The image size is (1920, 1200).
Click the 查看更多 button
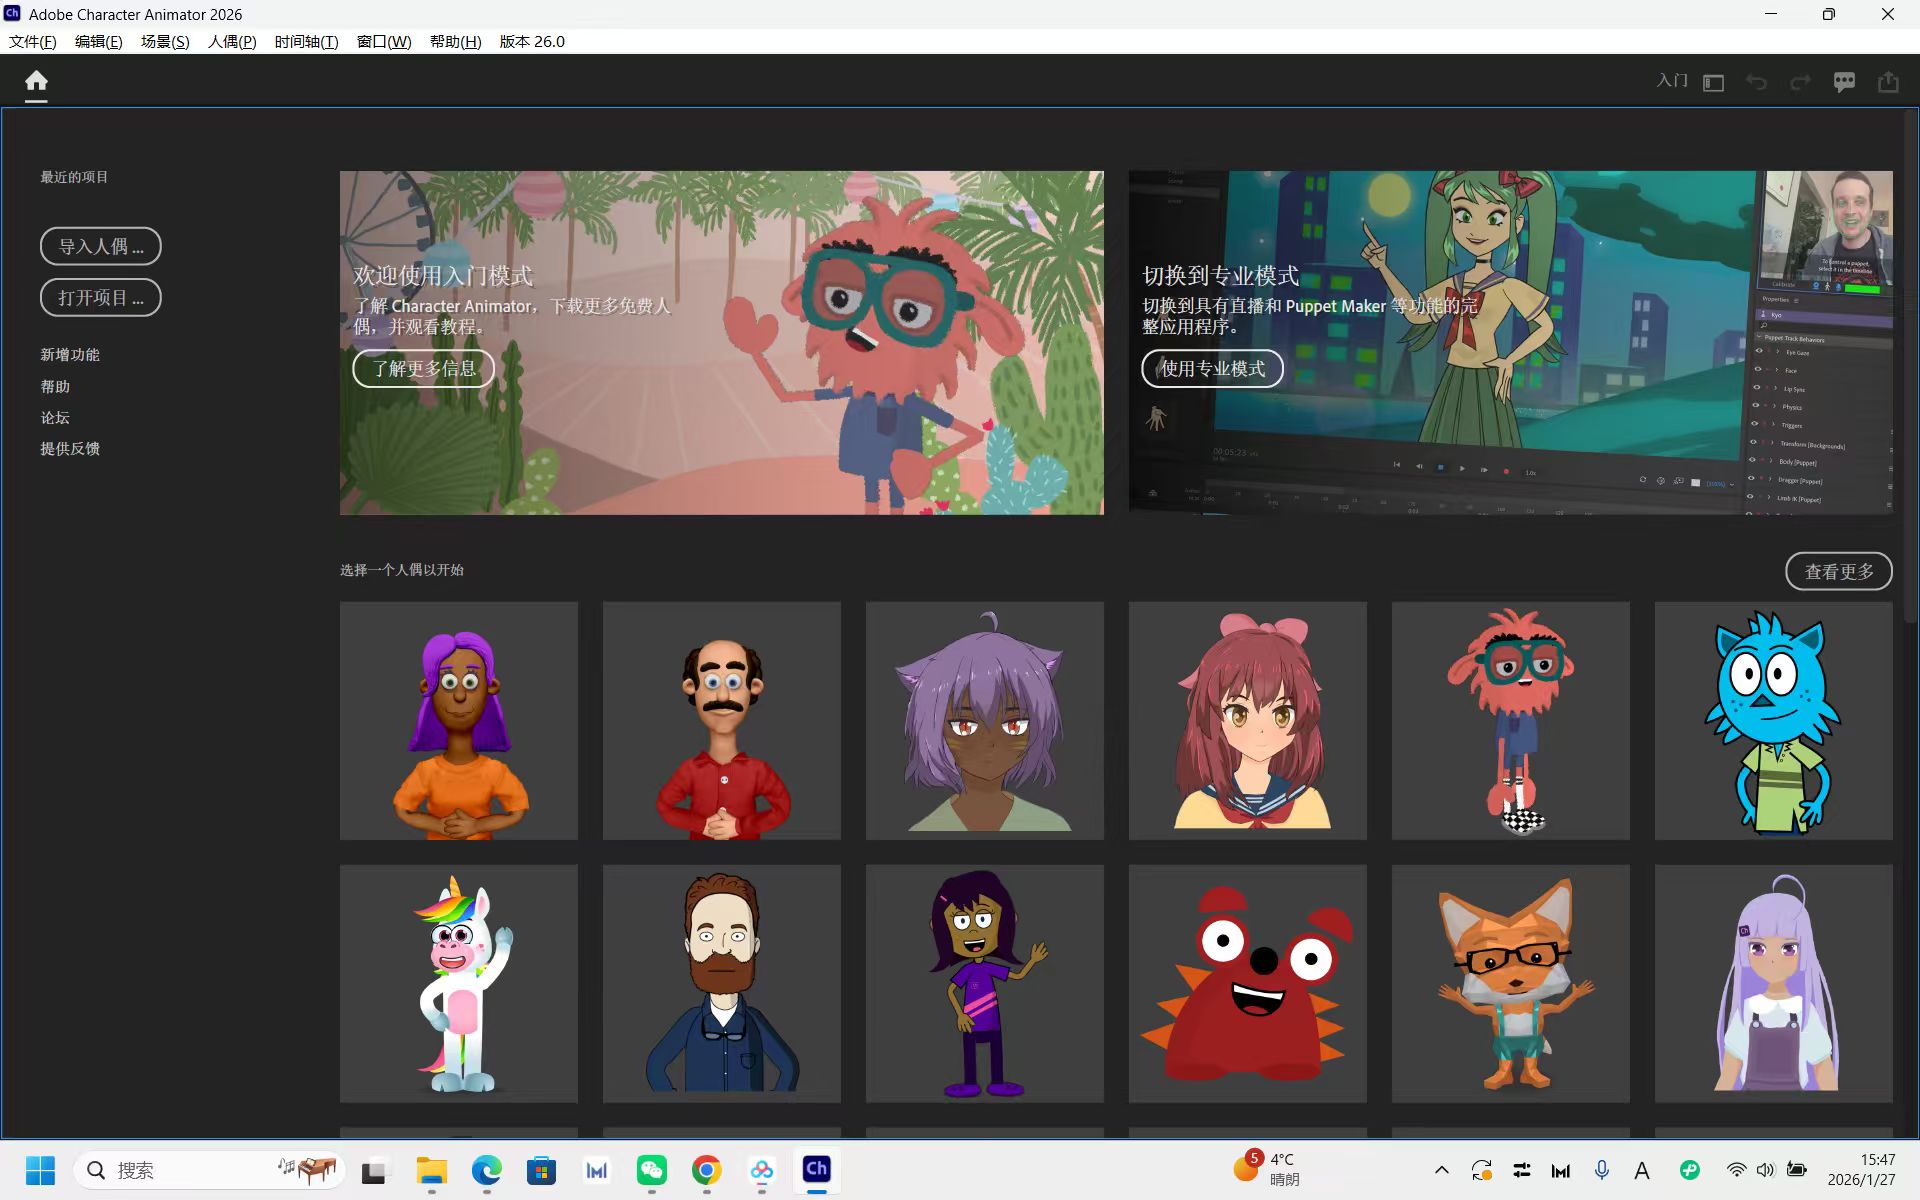(x=1838, y=571)
